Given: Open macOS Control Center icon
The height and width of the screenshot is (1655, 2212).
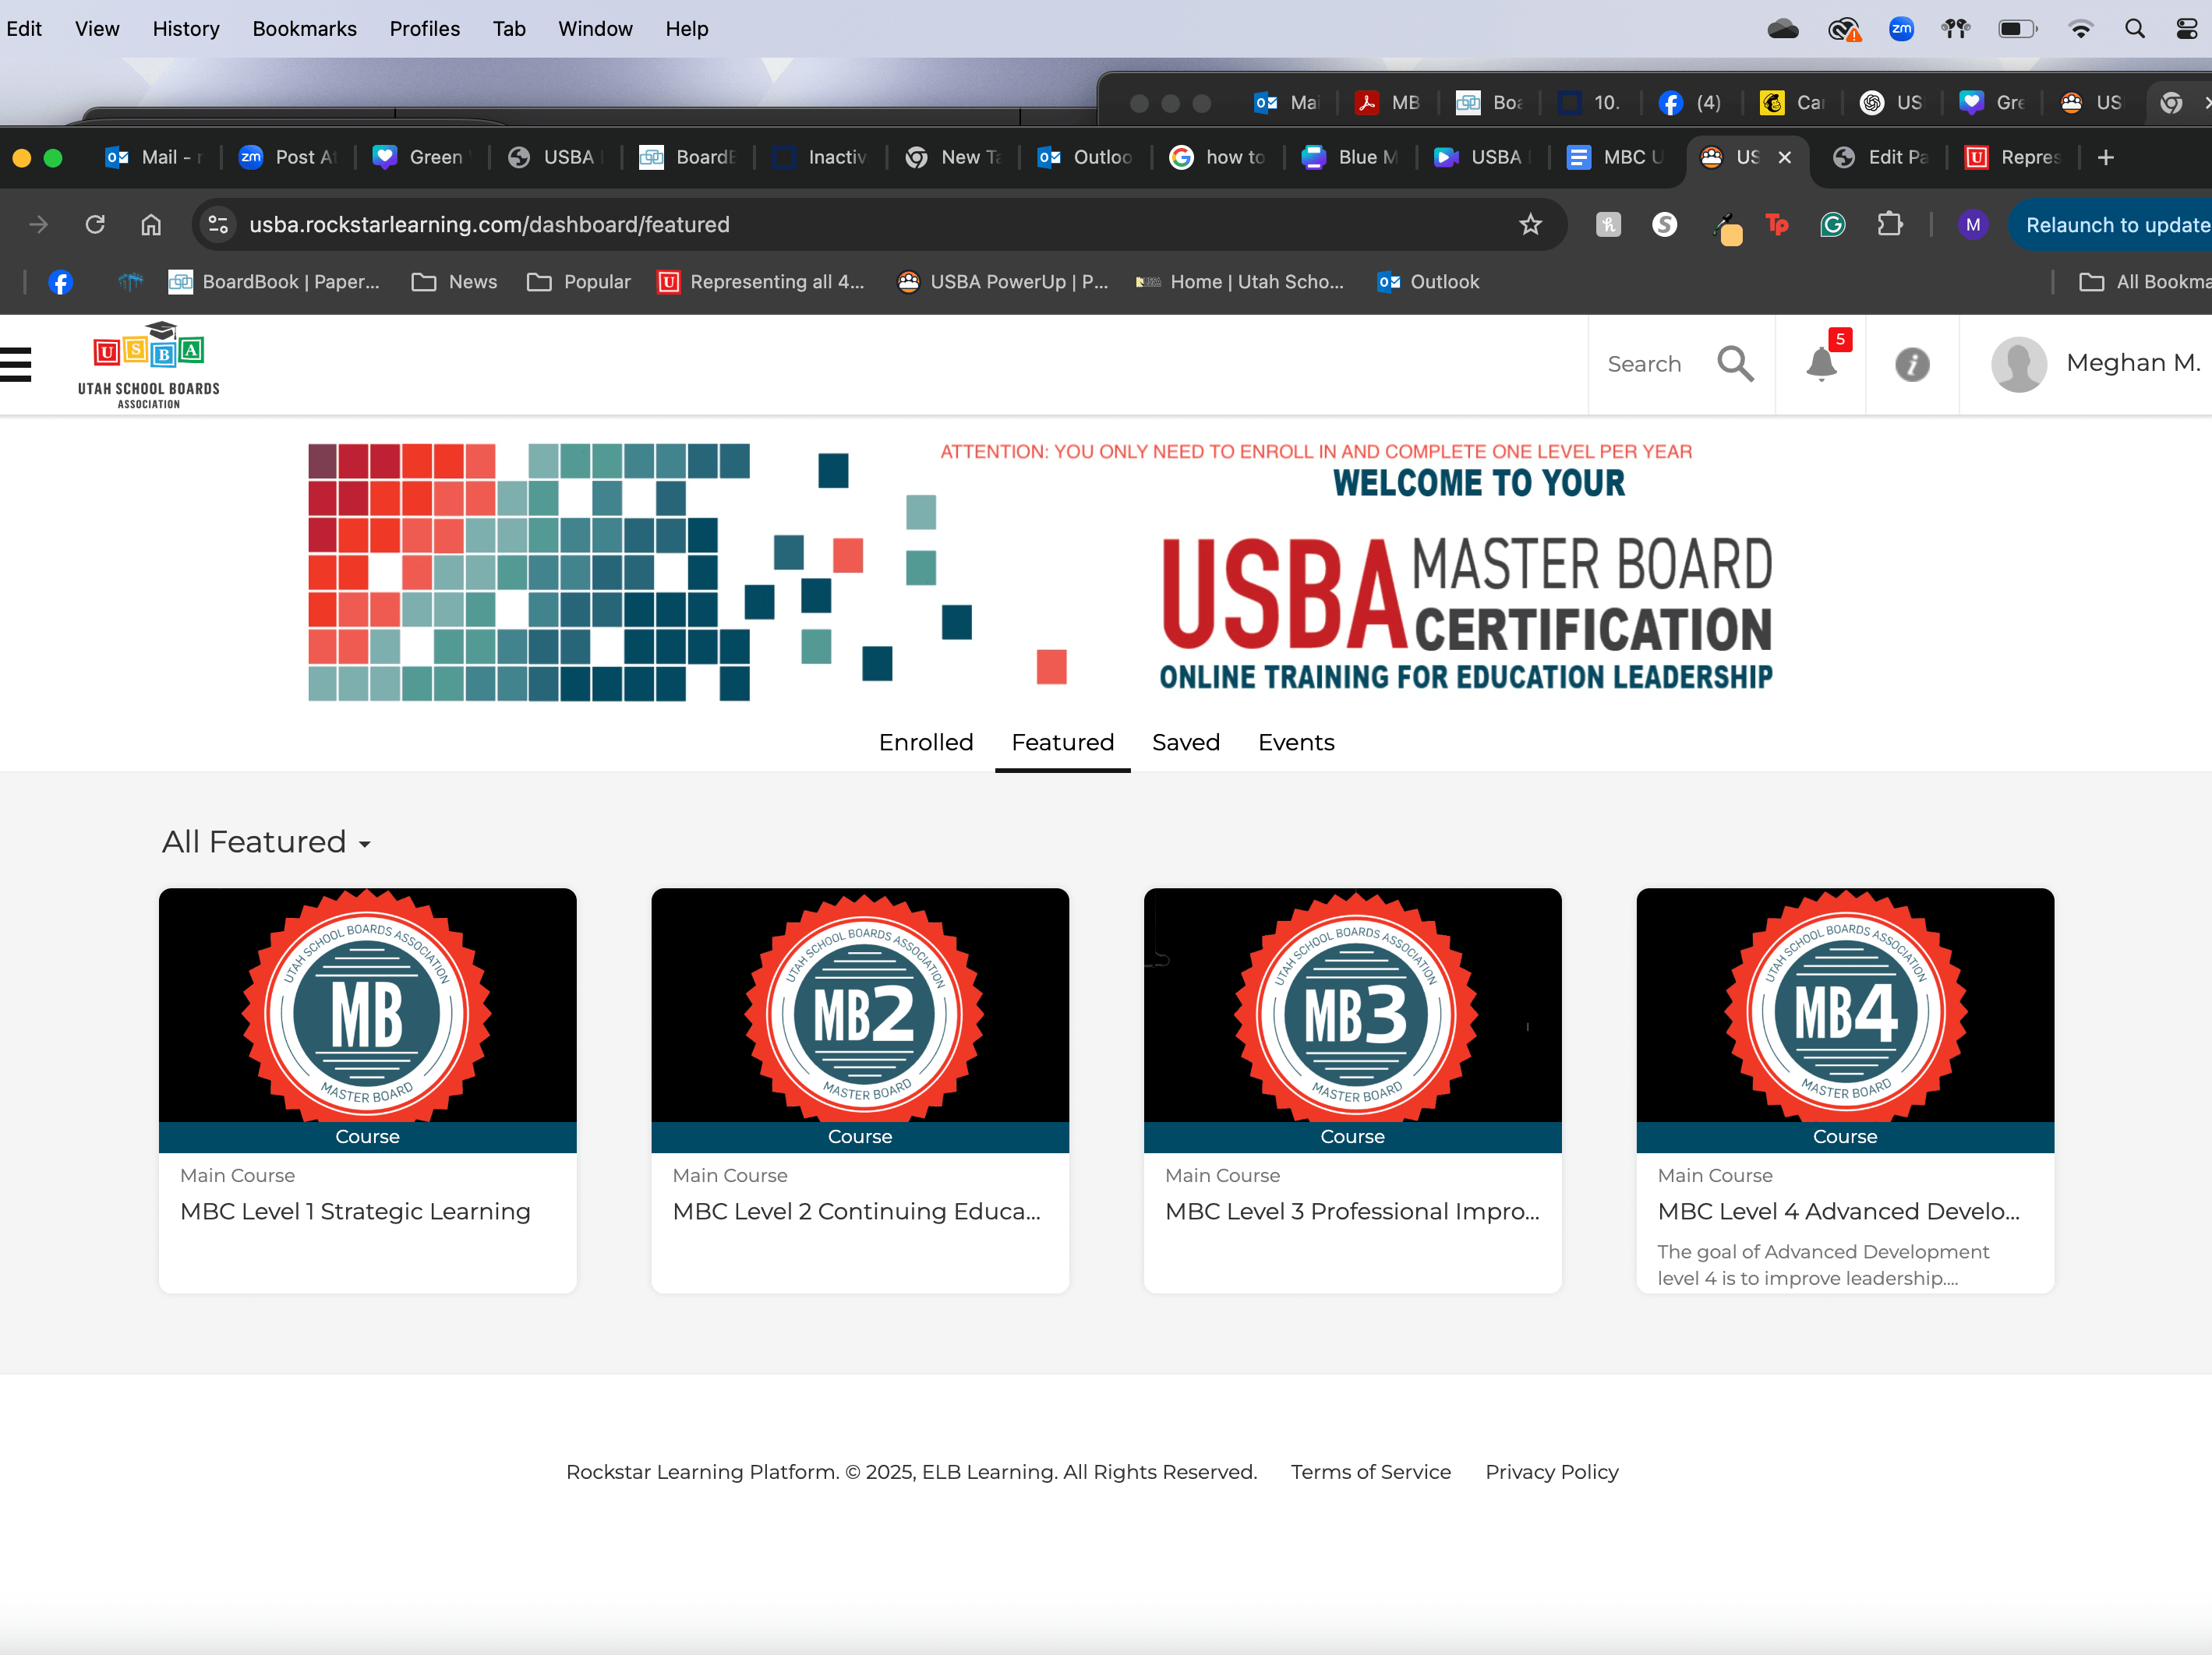Looking at the screenshot, I should click(x=2187, y=29).
